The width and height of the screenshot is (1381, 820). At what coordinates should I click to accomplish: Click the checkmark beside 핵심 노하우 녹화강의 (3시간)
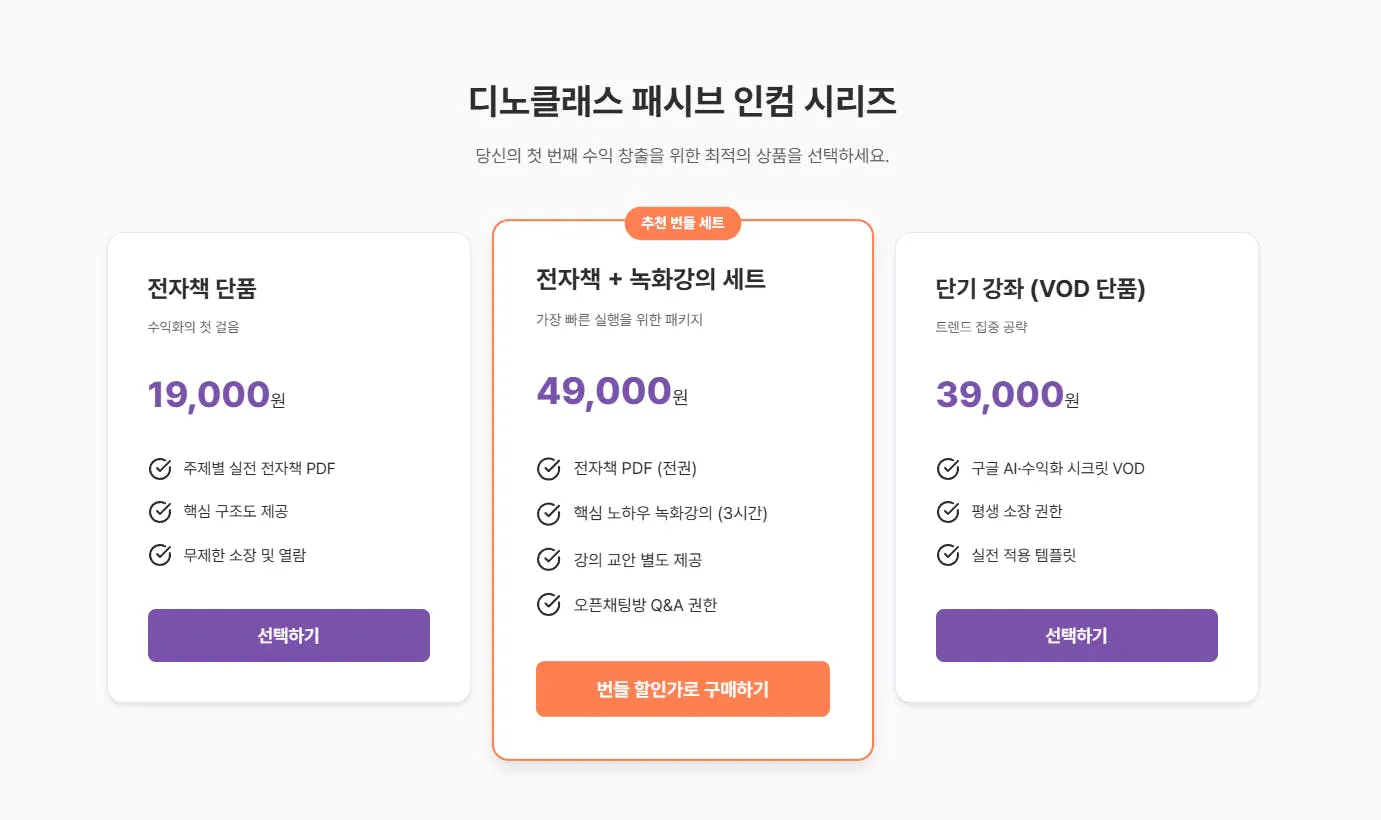click(548, 514)
